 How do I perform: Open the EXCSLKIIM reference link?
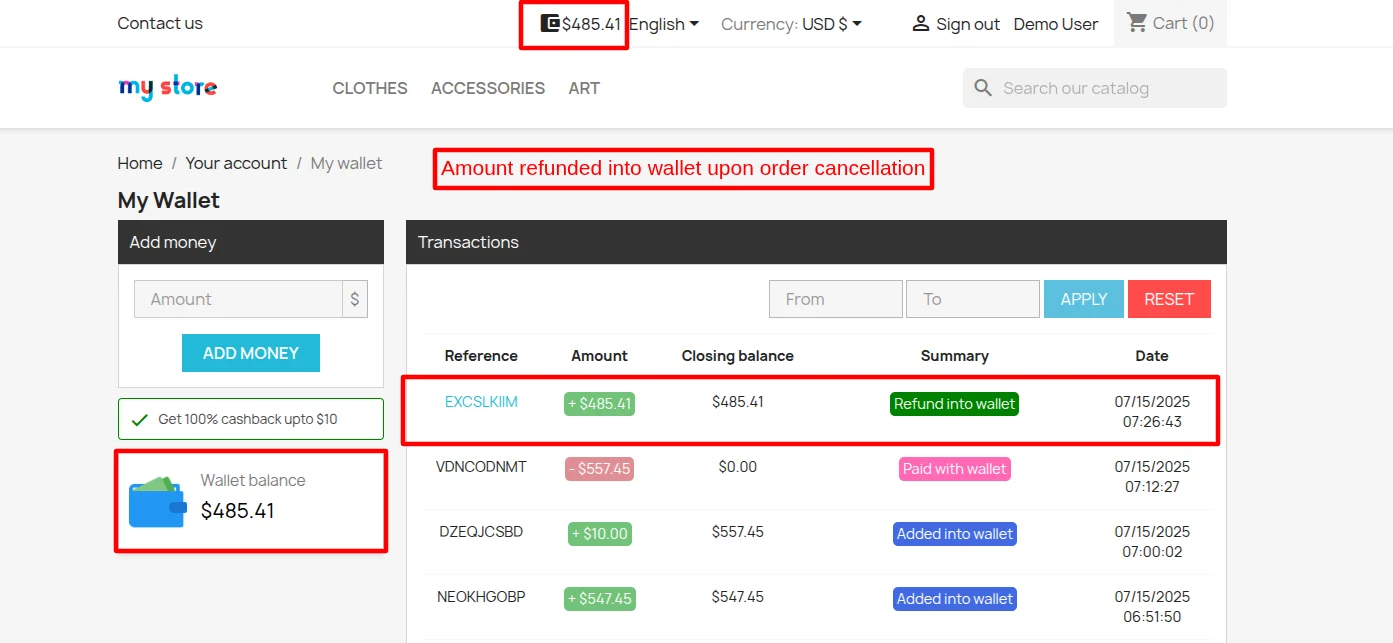coord(481,402)
